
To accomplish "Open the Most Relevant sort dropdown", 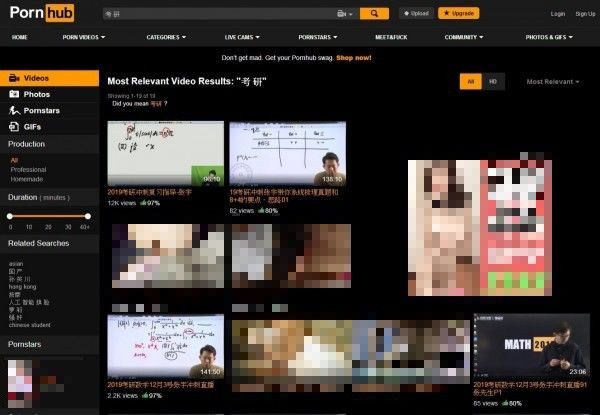I will pyautogui.click(x=552, y=82).
